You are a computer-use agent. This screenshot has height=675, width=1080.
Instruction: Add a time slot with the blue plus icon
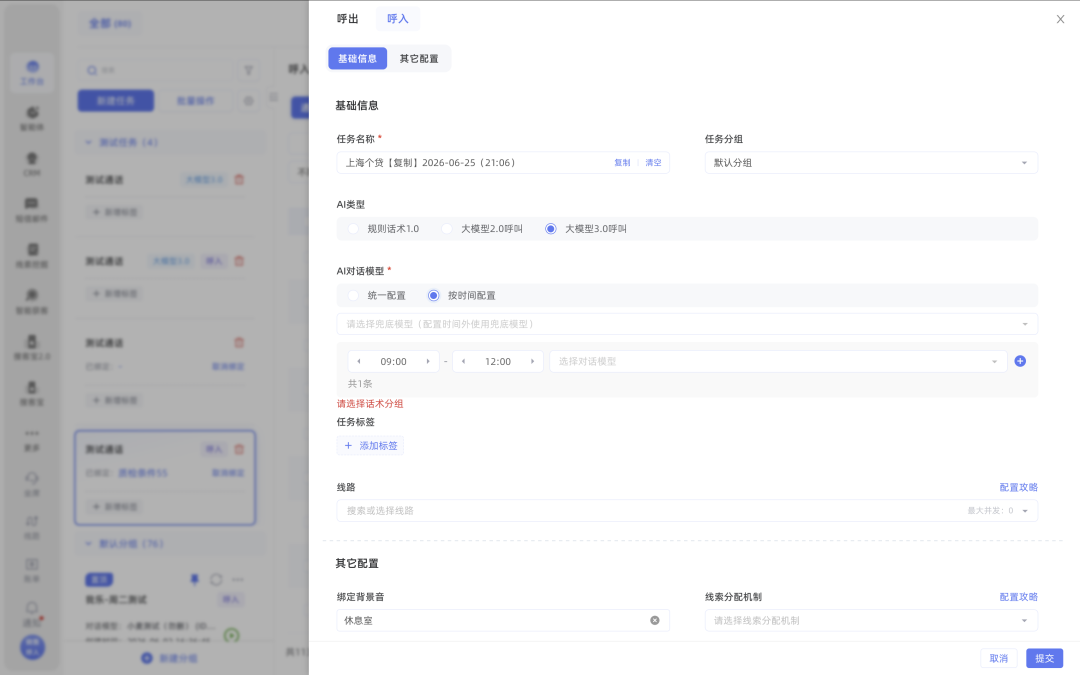tap(1020, 361)
